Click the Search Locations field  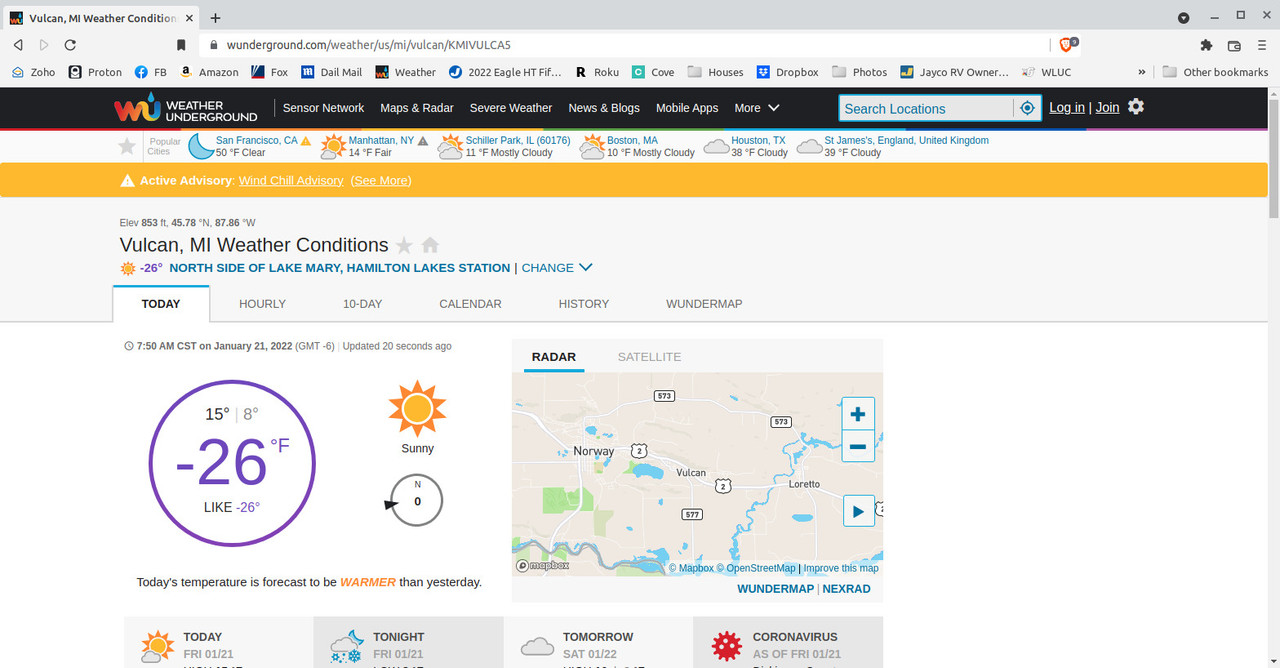click(x=926, y=108)
